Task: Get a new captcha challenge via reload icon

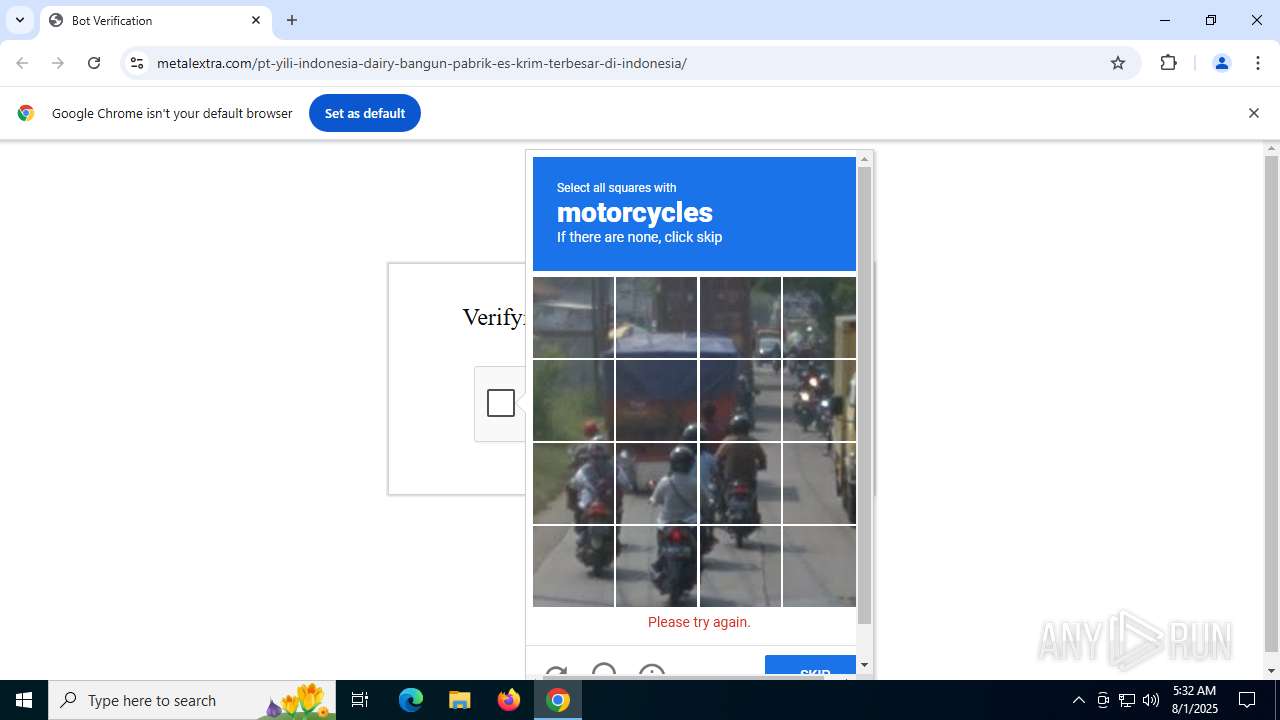Action: click(x=556, y=672)
